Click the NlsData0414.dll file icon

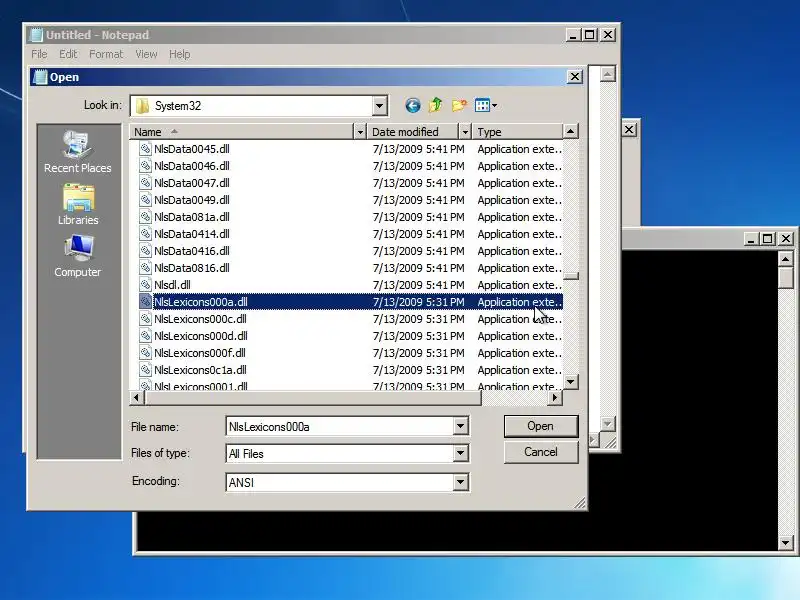pyautogui.click(x=146, y=234)
